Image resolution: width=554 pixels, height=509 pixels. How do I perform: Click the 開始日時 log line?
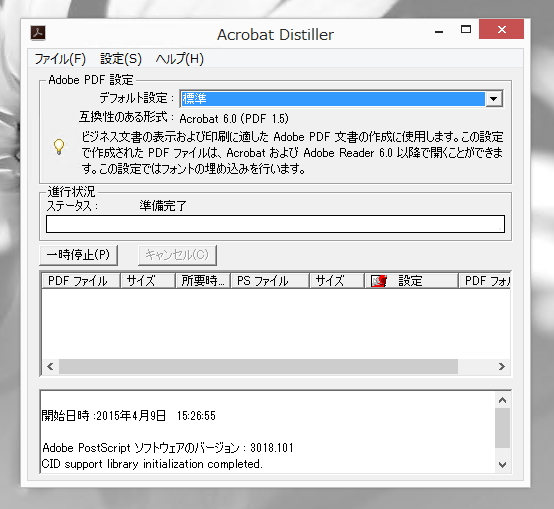(x=129, y=416)
